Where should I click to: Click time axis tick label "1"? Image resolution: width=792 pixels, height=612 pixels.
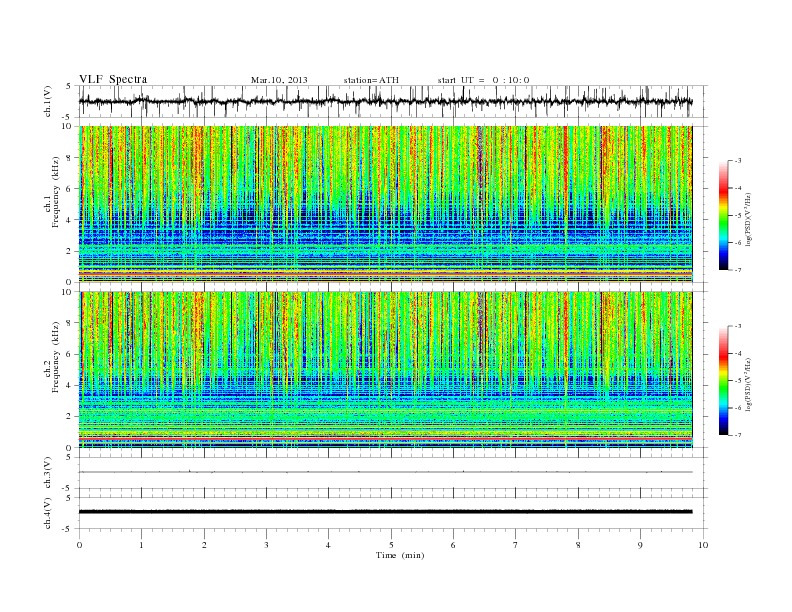141,545
